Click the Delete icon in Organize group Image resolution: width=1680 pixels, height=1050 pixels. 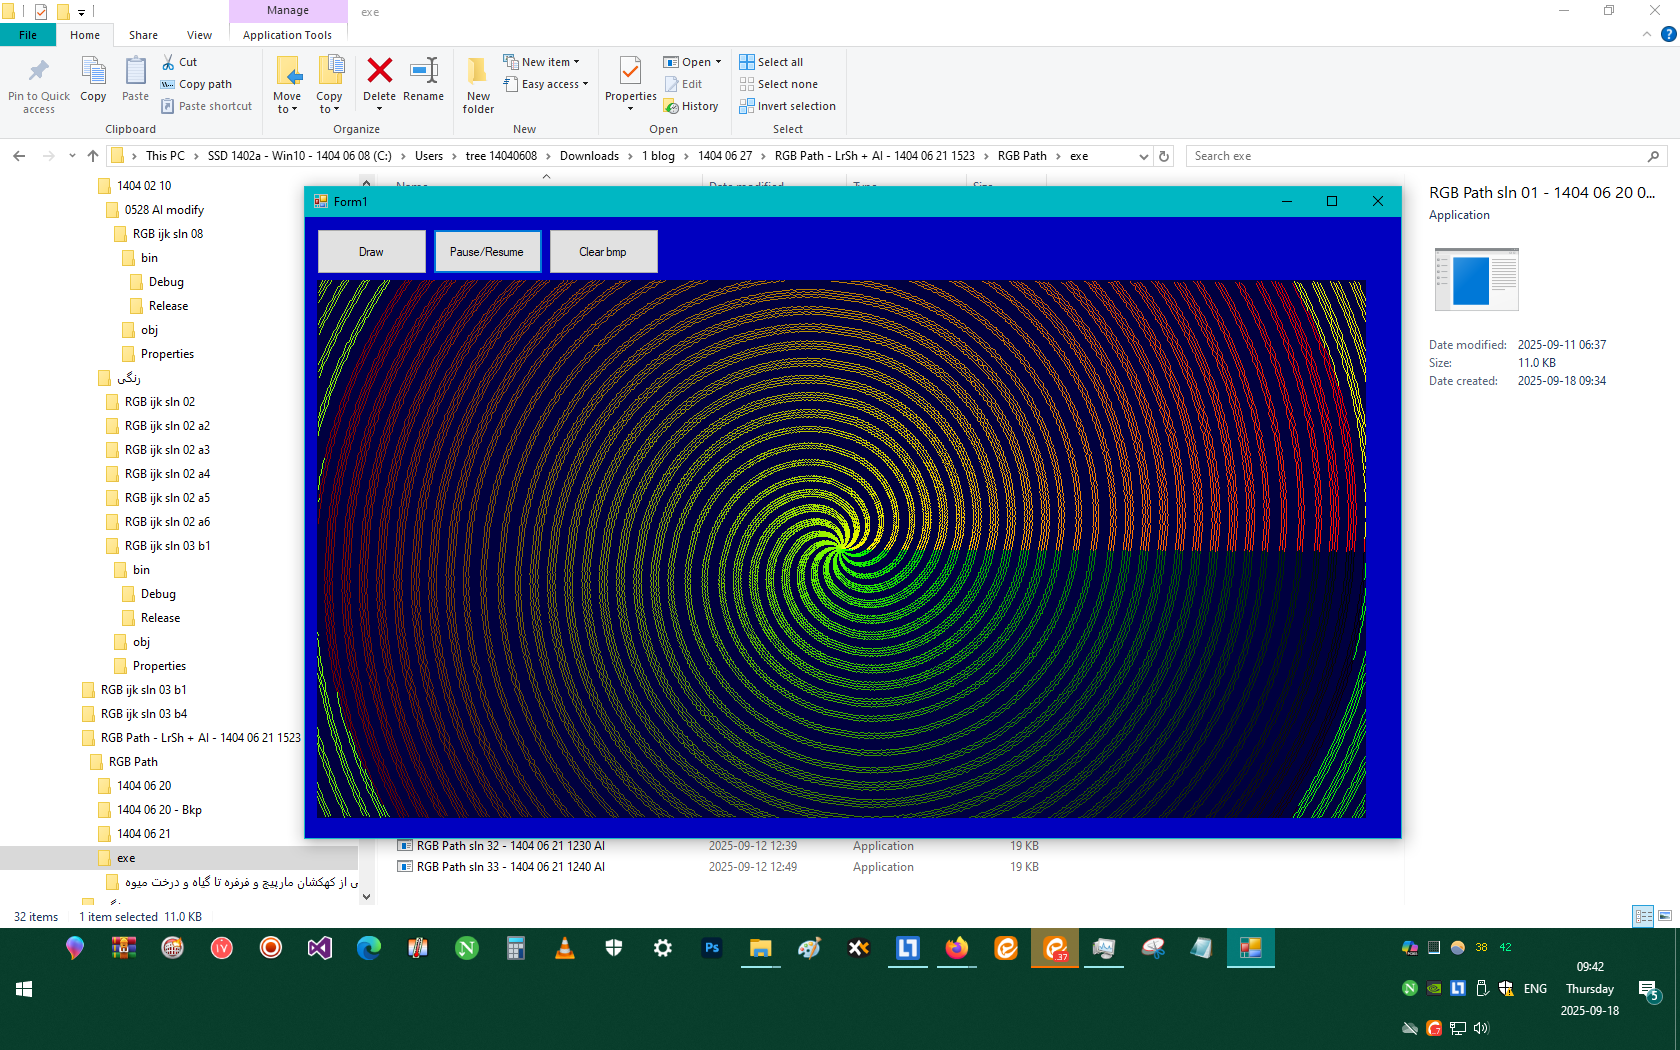click(x=379, y=72)
